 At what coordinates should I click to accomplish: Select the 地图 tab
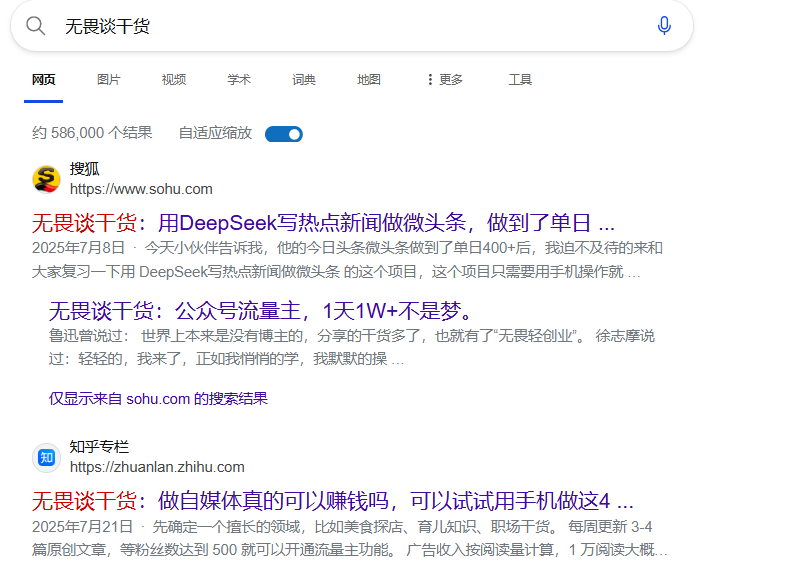(369, 79)
